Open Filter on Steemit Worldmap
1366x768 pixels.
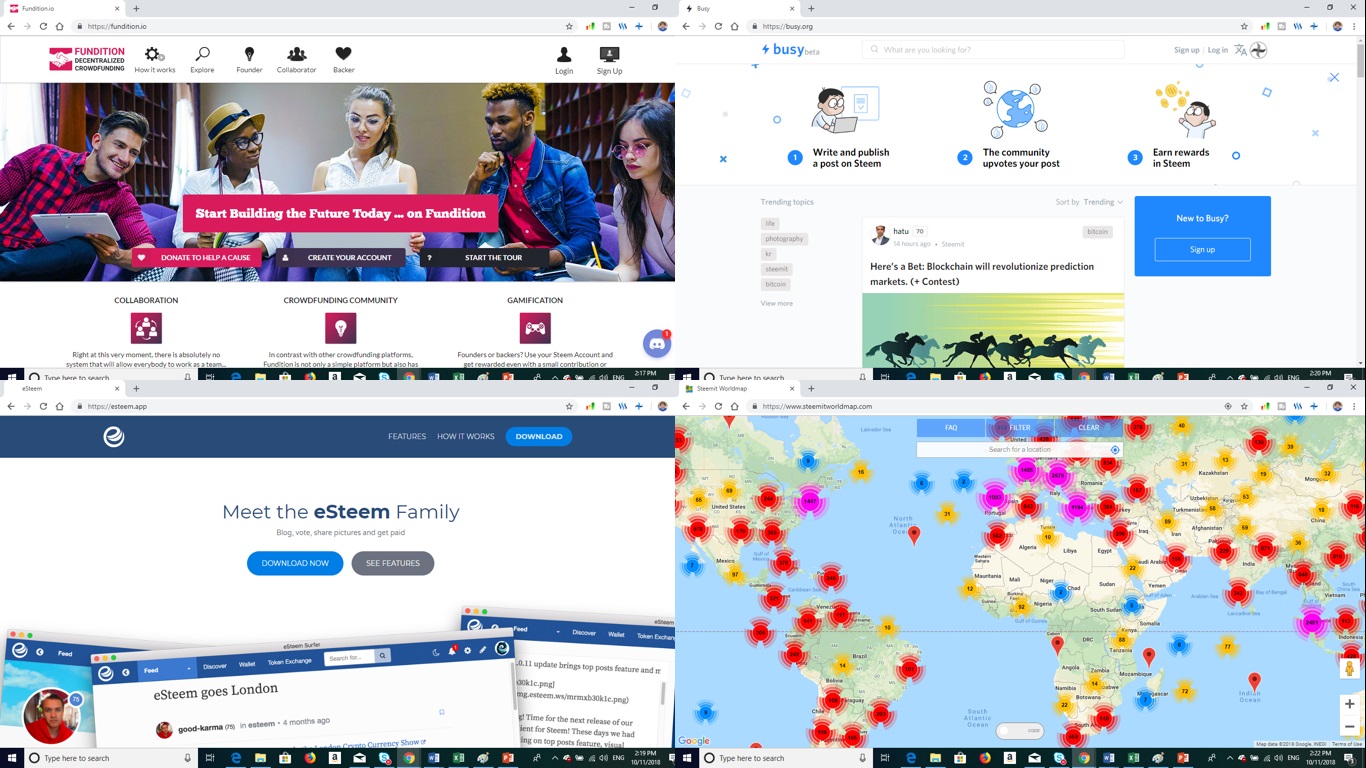tap(1019, 428)
